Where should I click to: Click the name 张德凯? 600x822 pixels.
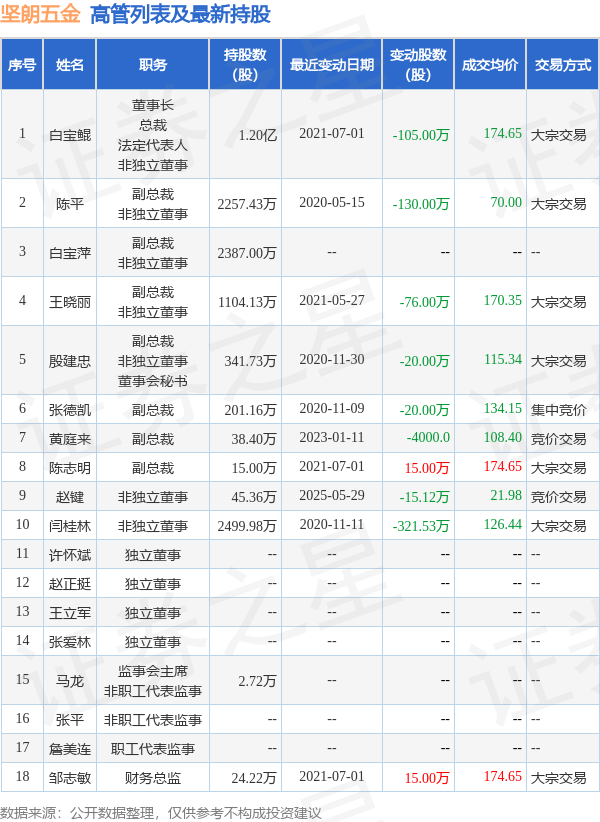[70, 410]
